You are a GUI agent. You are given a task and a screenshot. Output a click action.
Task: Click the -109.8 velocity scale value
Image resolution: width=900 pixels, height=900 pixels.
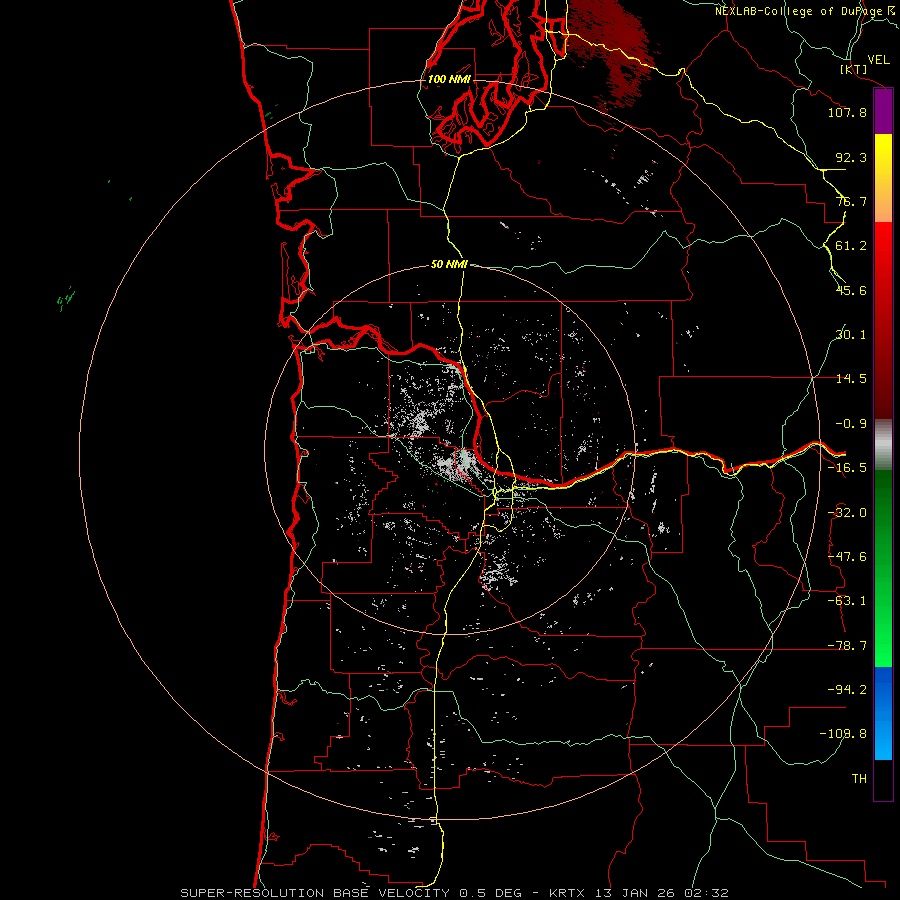pos(843,734)
